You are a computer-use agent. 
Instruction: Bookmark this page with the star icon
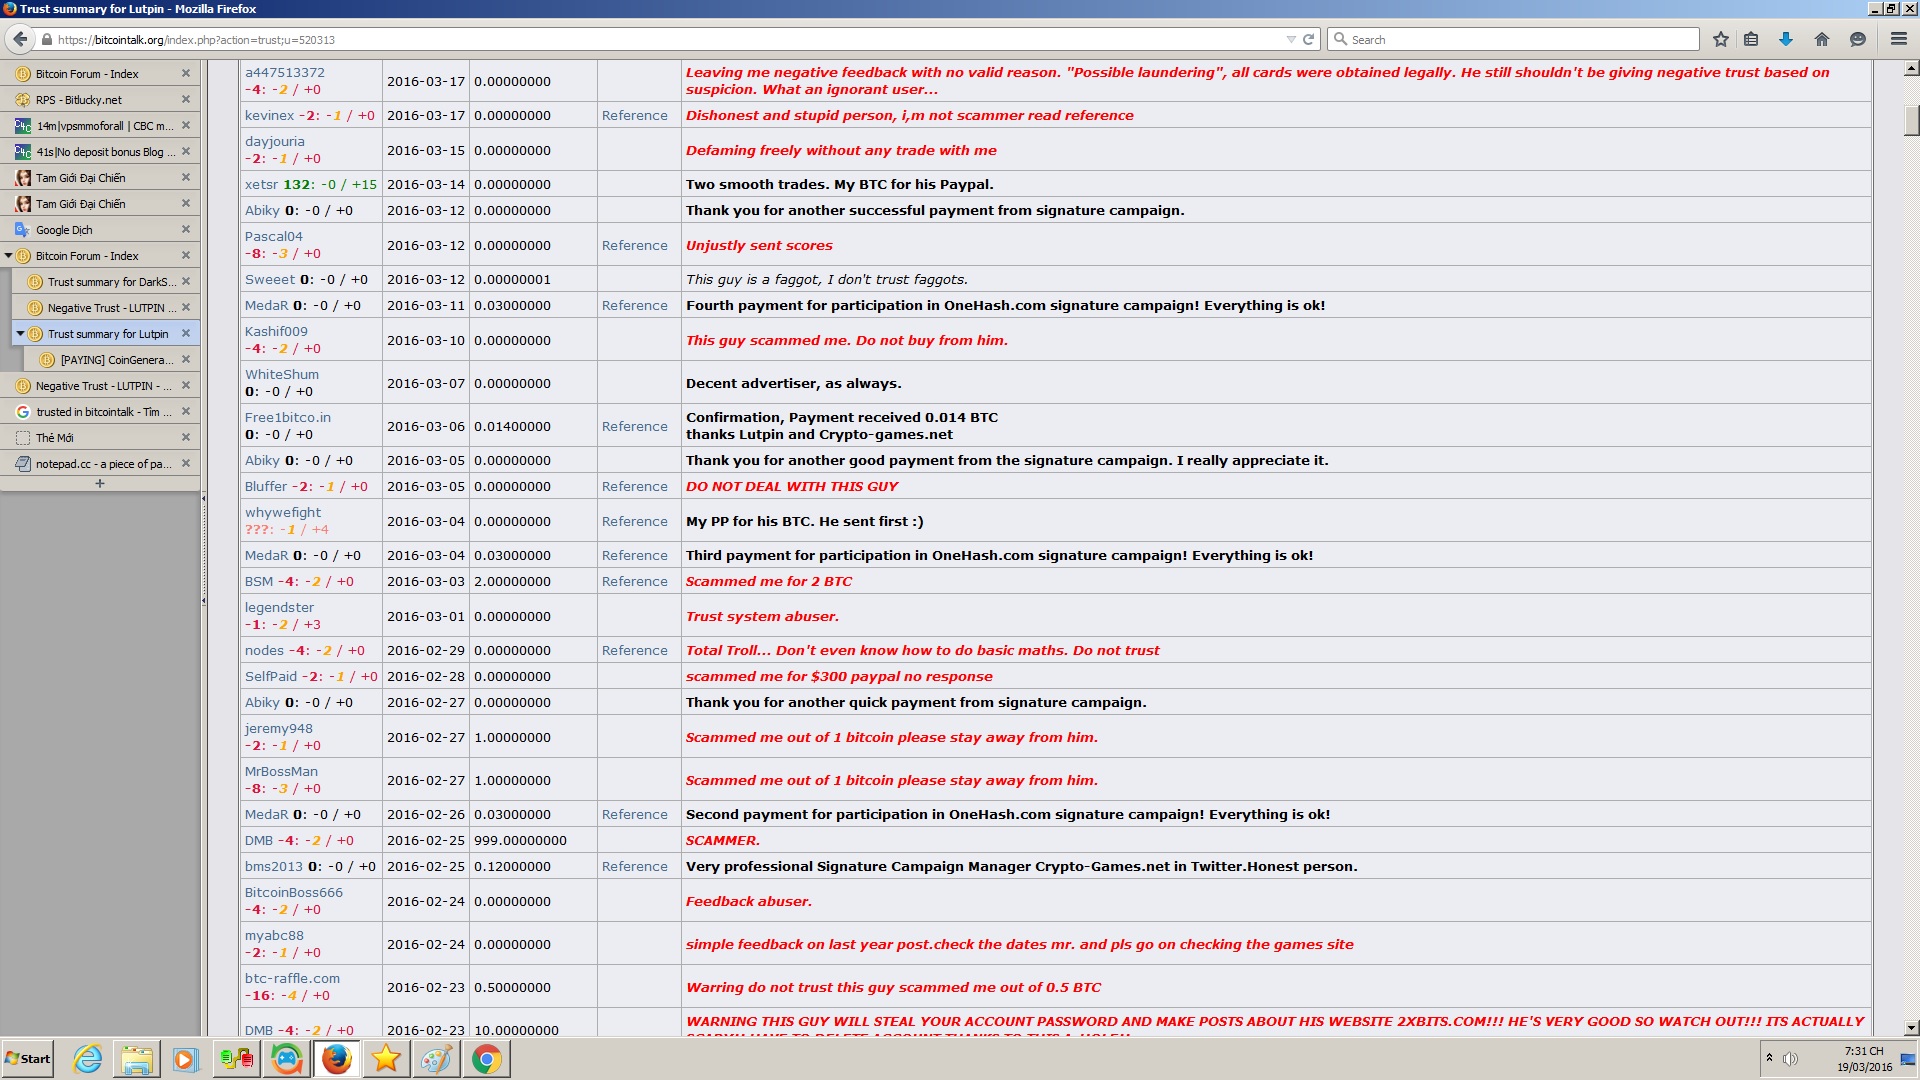1721,40
